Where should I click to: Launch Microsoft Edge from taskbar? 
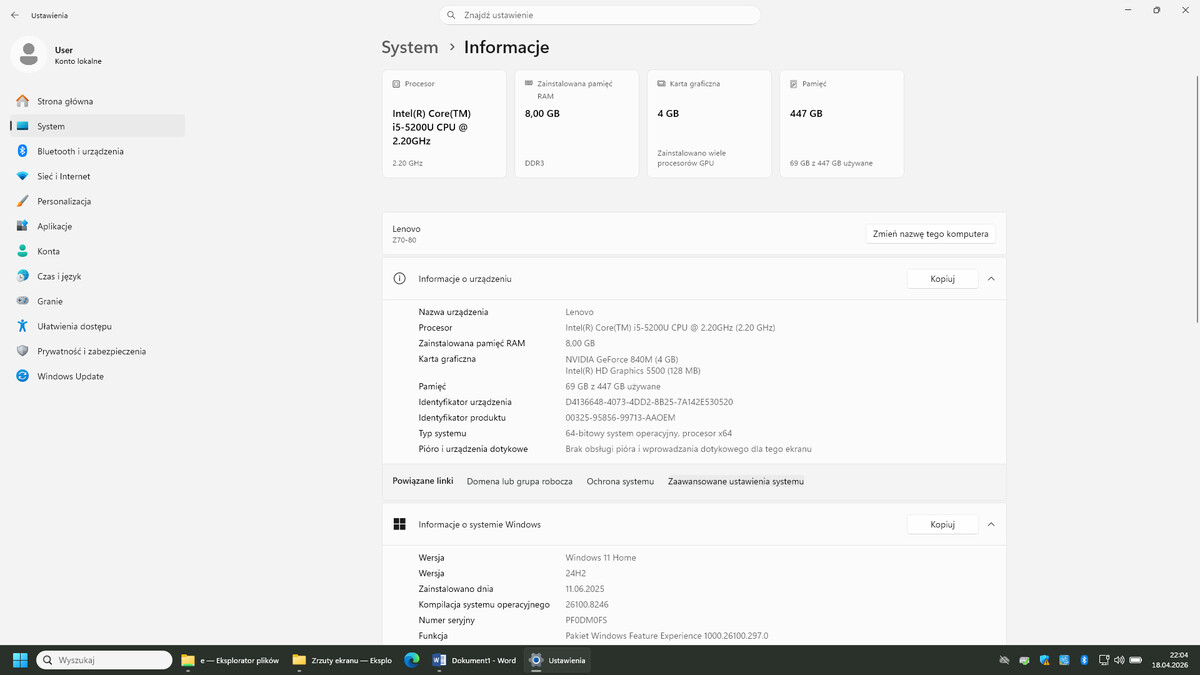pos(411,660)
